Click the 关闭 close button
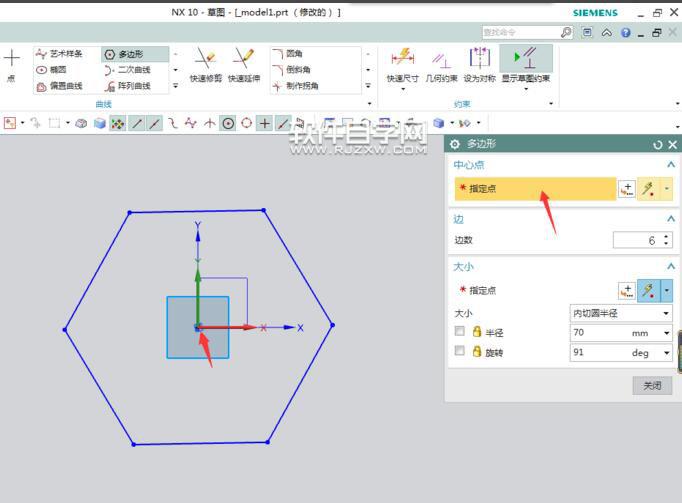 [x=652, y=385]
